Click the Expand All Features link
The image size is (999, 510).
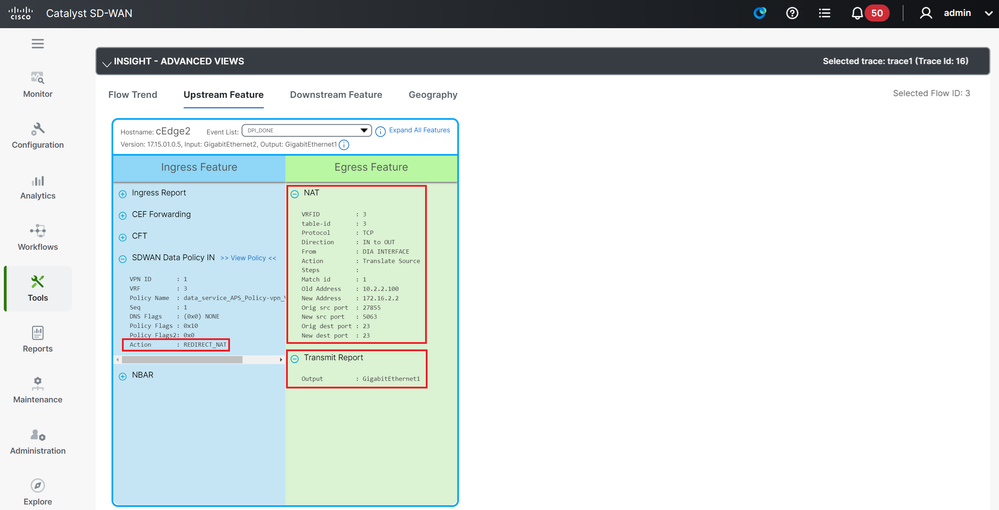419,130
